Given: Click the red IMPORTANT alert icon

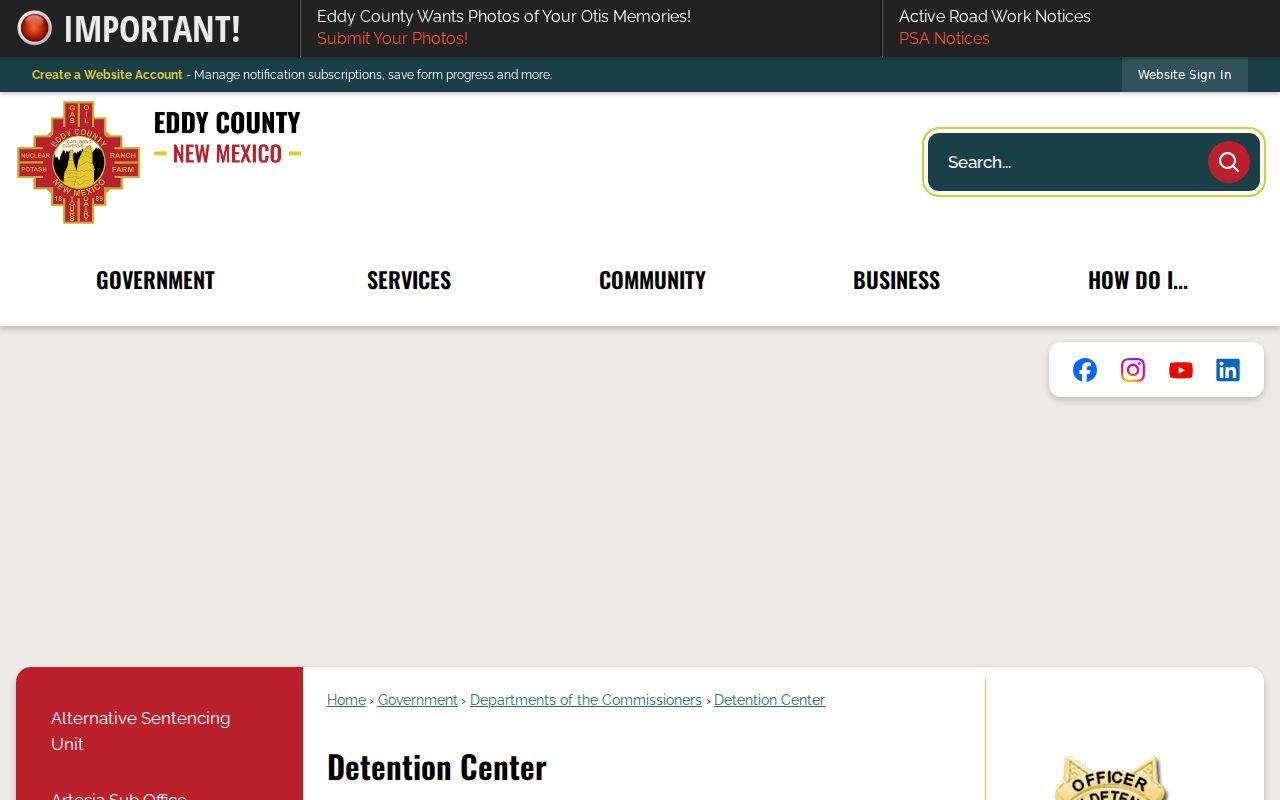Looking at the screenshot, I should click(x=34, y=28).
